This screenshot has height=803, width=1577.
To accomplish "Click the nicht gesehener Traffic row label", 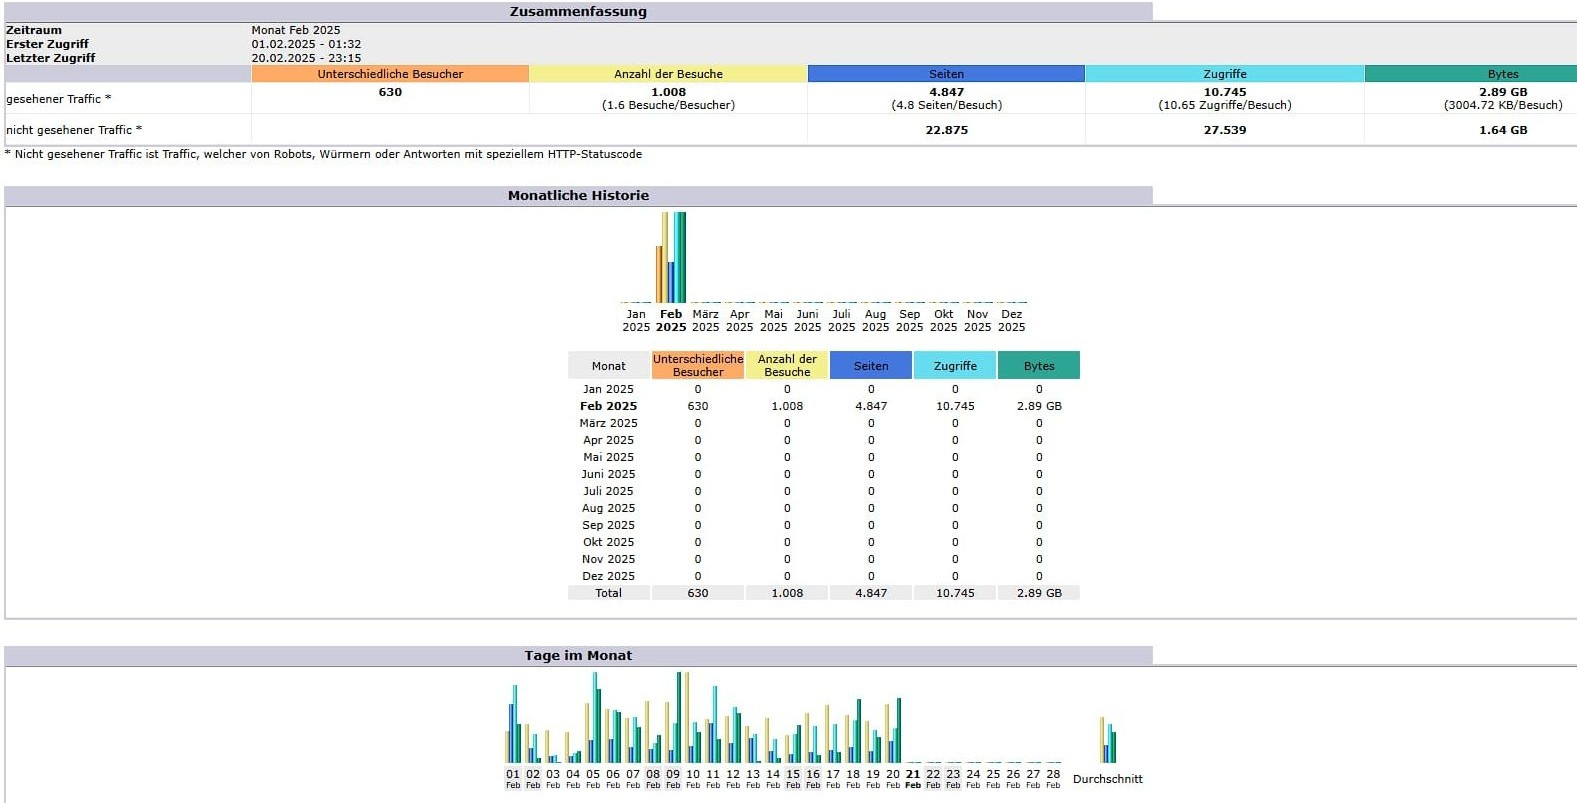I will [x=74, y=130].
